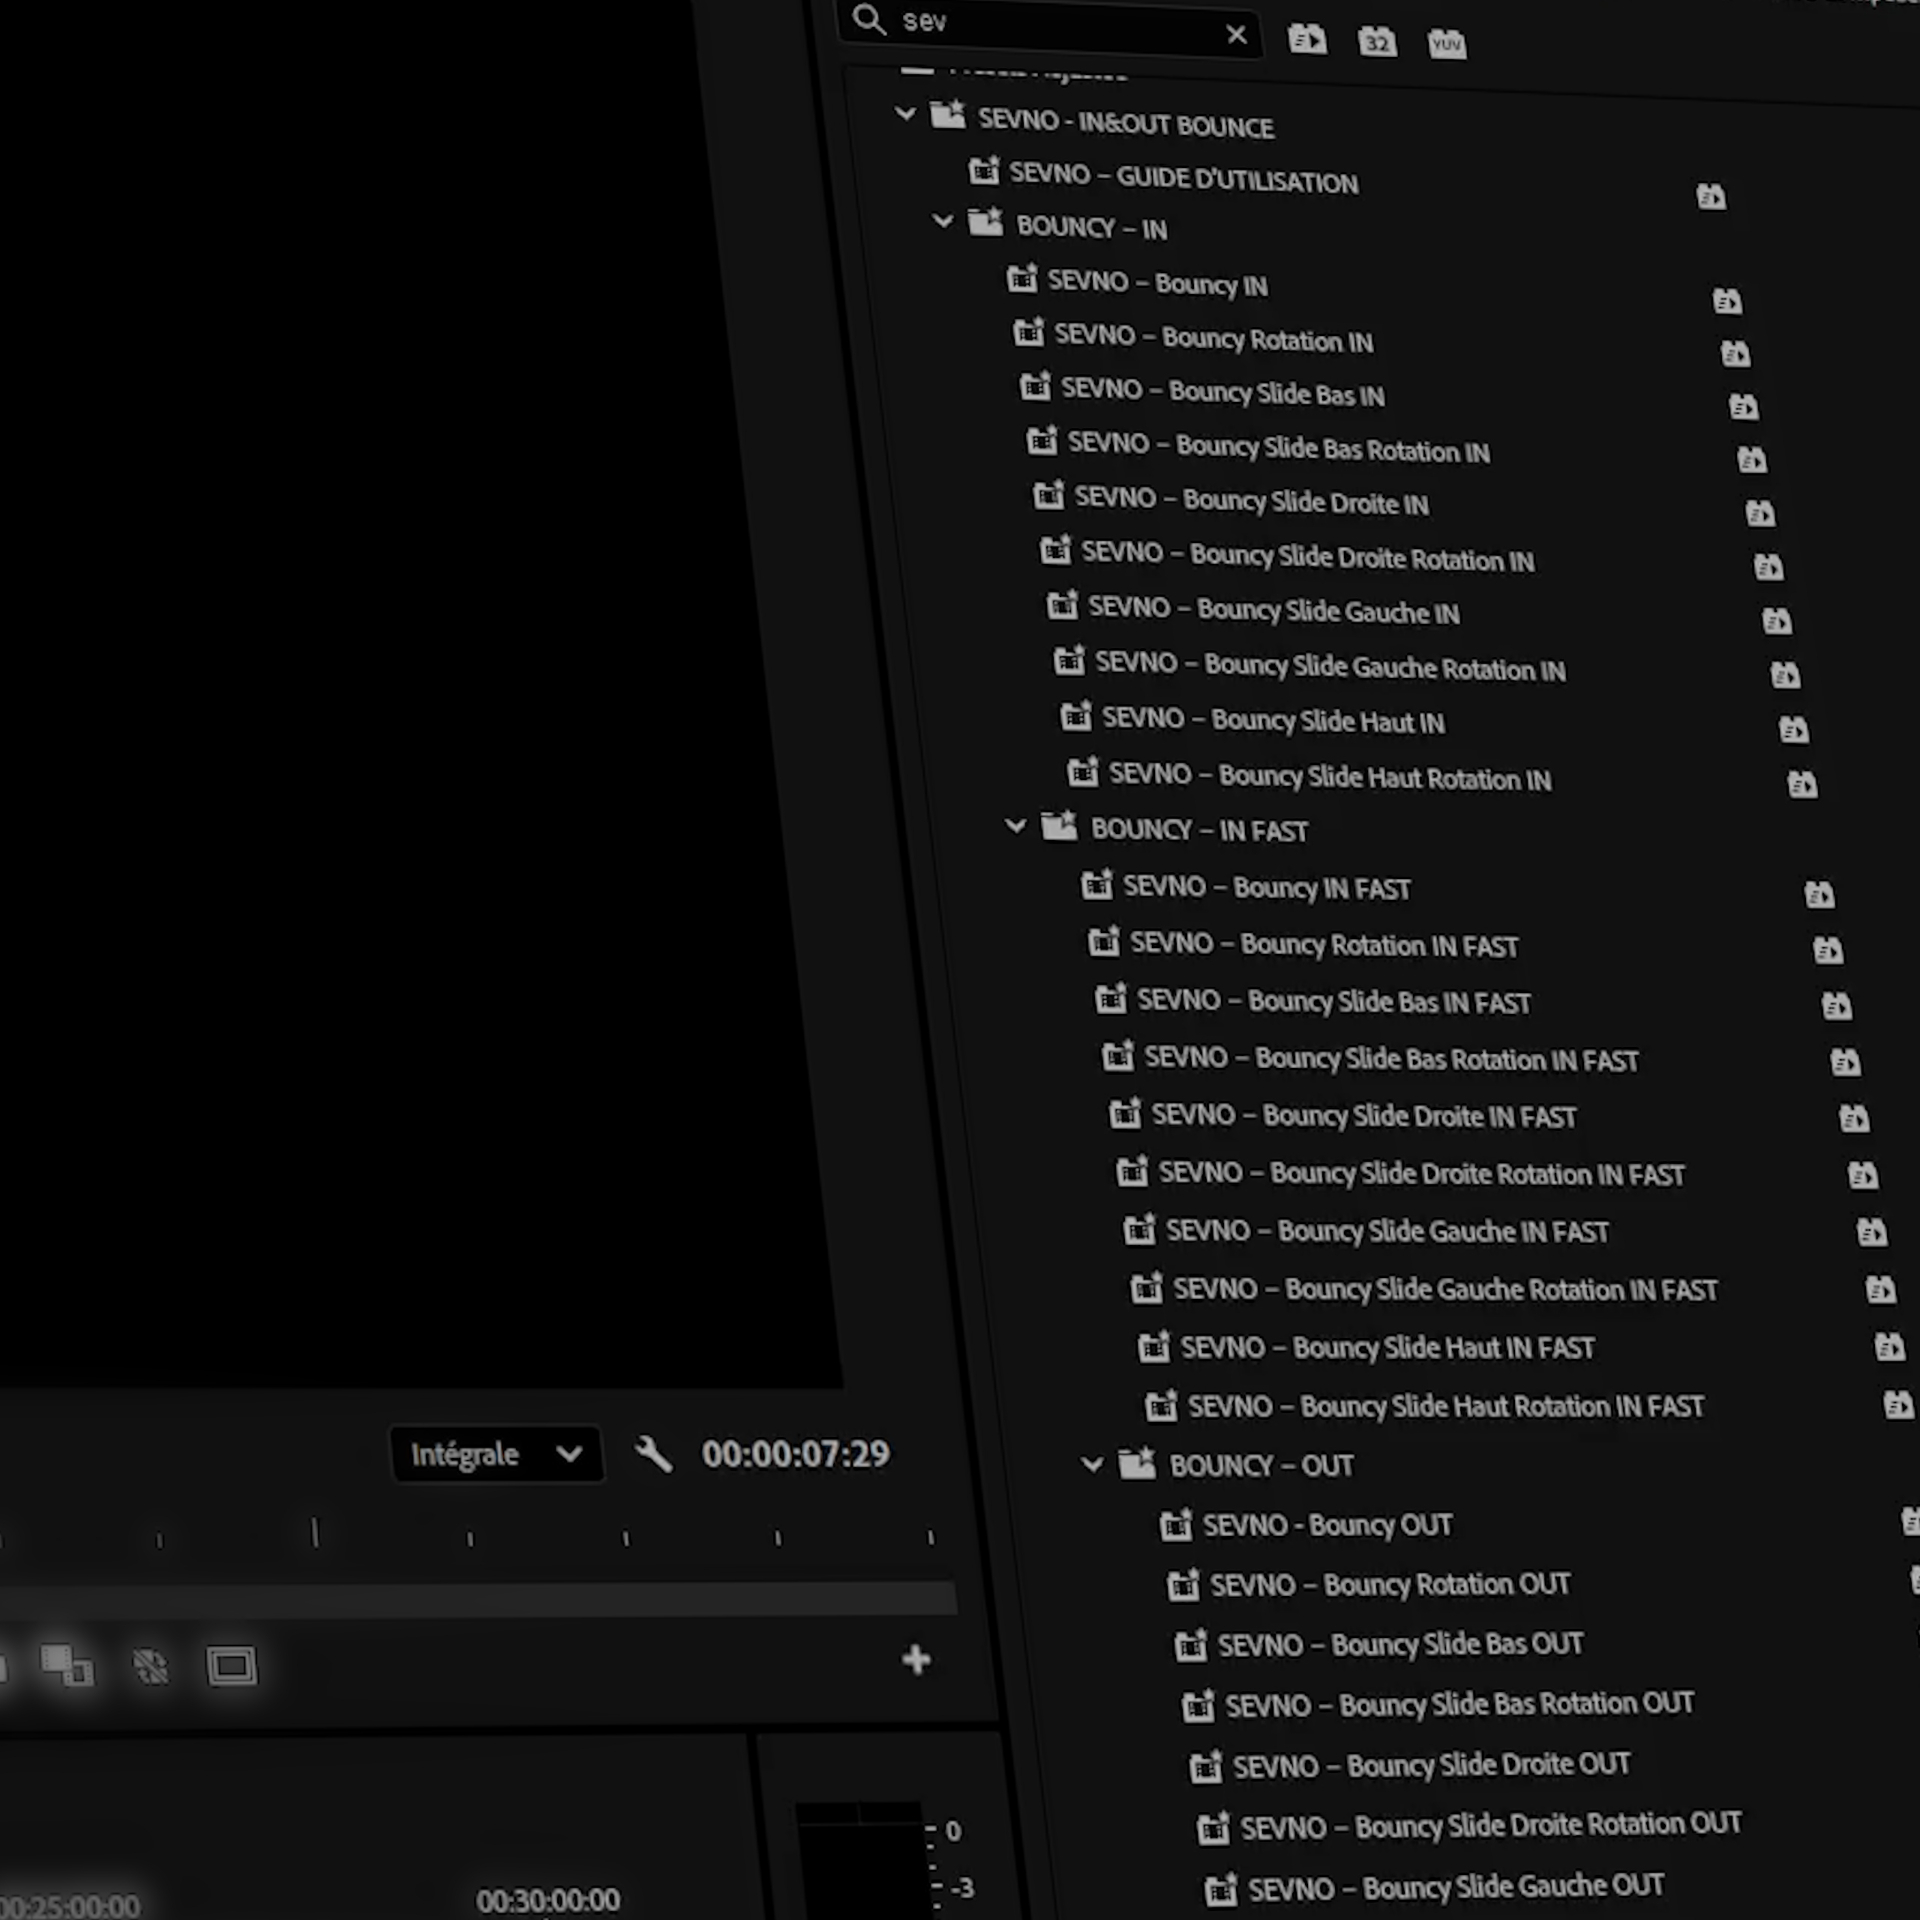Click the crossed-out circular icon in monitor controls

pyautogui.click(x=150, y=1666)
